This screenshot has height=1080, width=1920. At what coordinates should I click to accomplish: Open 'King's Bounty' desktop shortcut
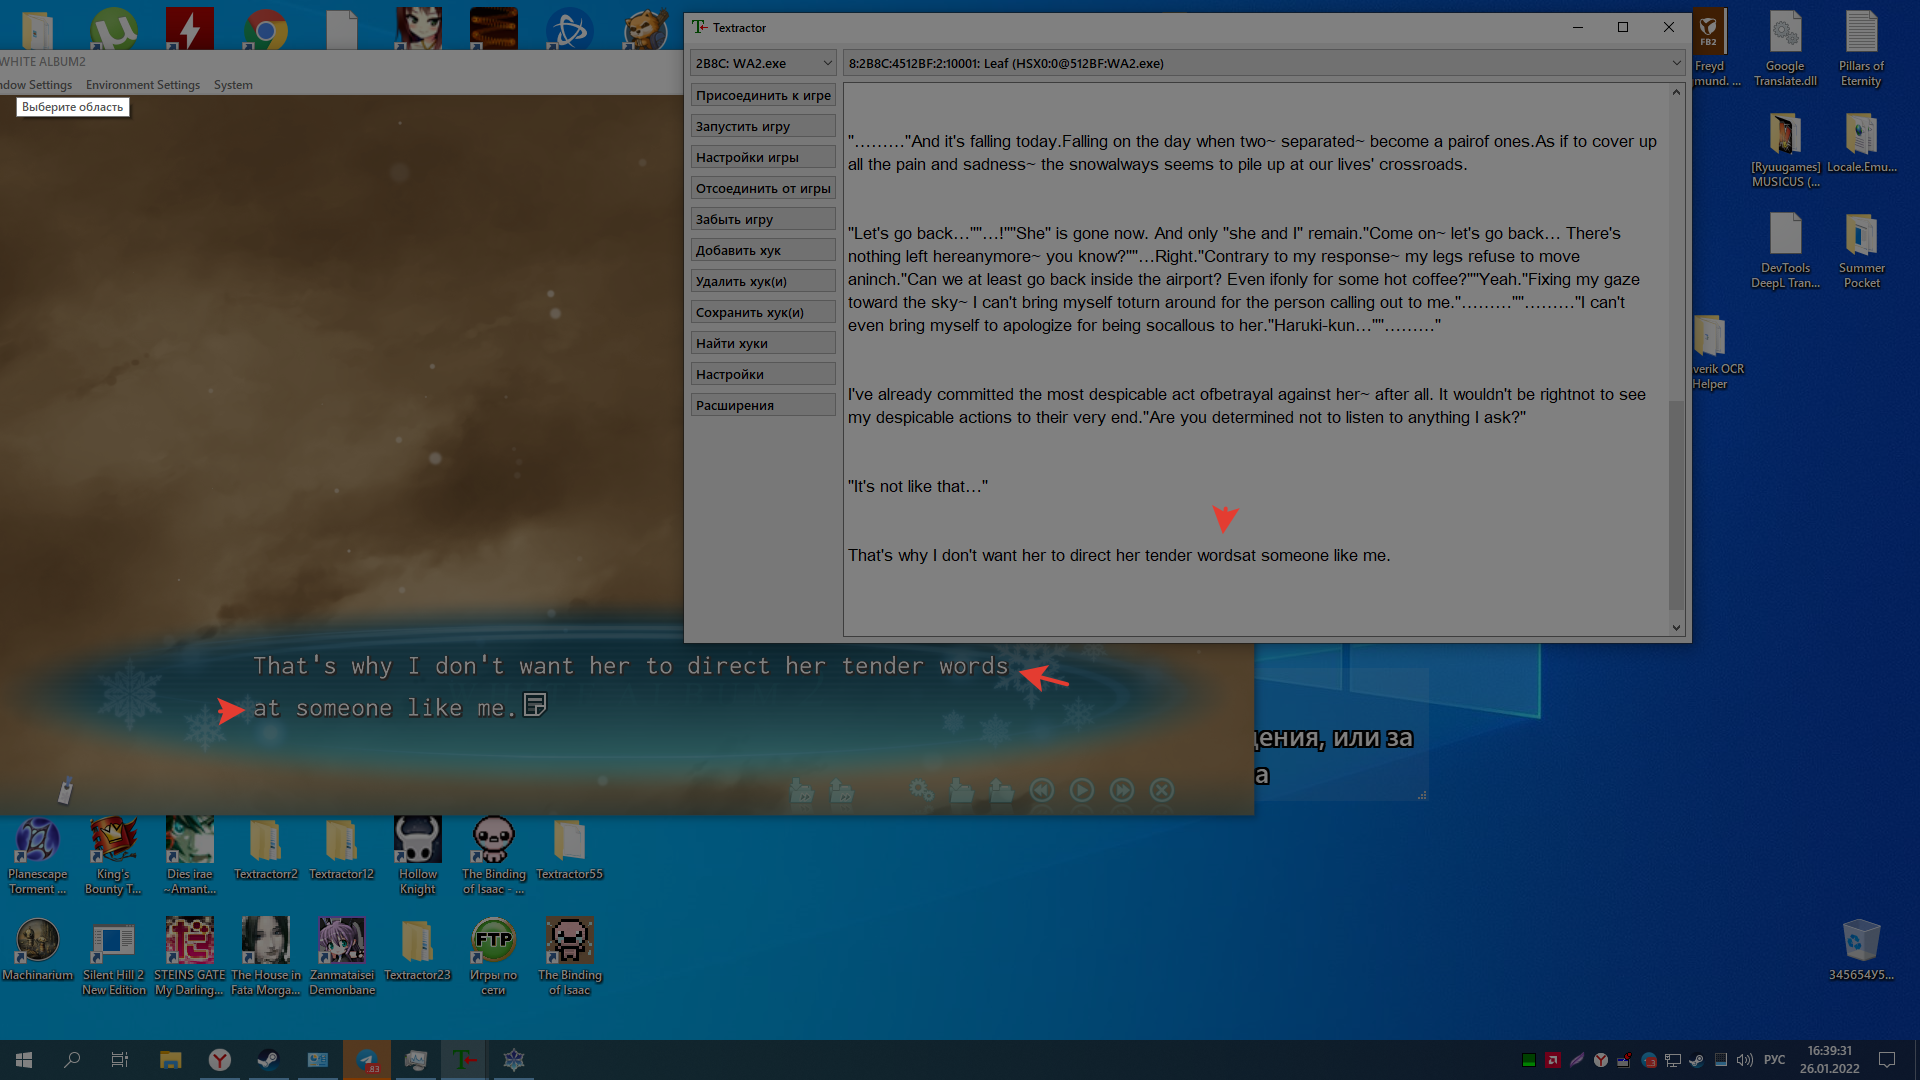pos(113,856)
